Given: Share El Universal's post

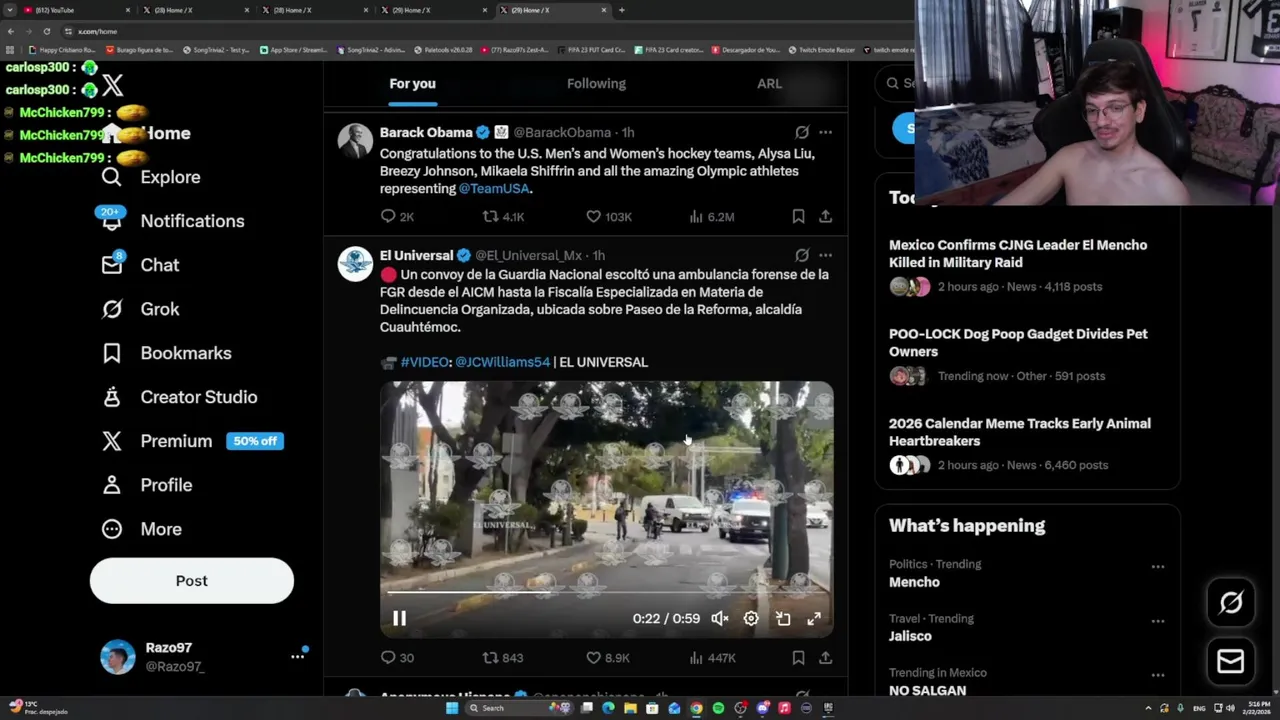Looking at the screenshot, I should click(825, 657).
